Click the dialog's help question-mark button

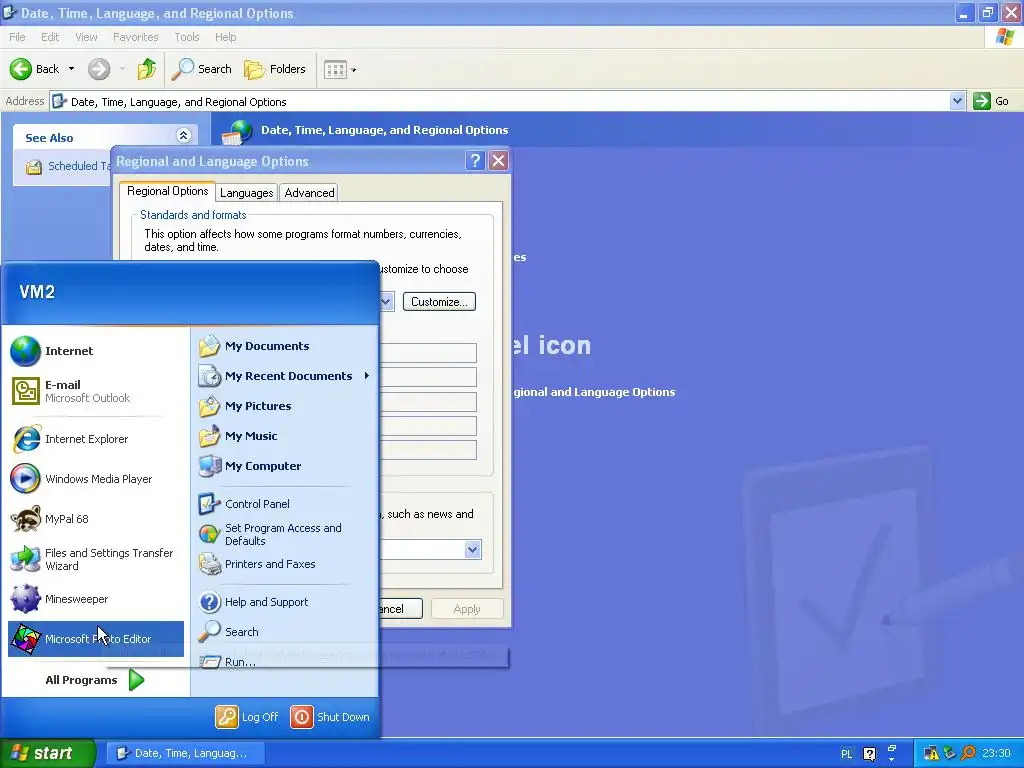pyautogui.click(x=475, y=161)
